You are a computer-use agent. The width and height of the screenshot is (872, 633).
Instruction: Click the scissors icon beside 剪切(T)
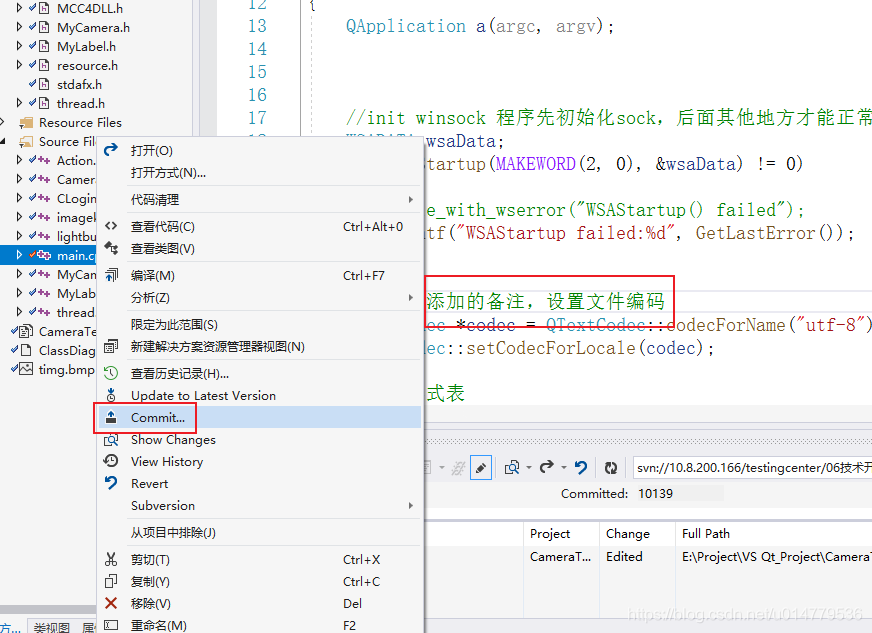(x=113, y=559)
